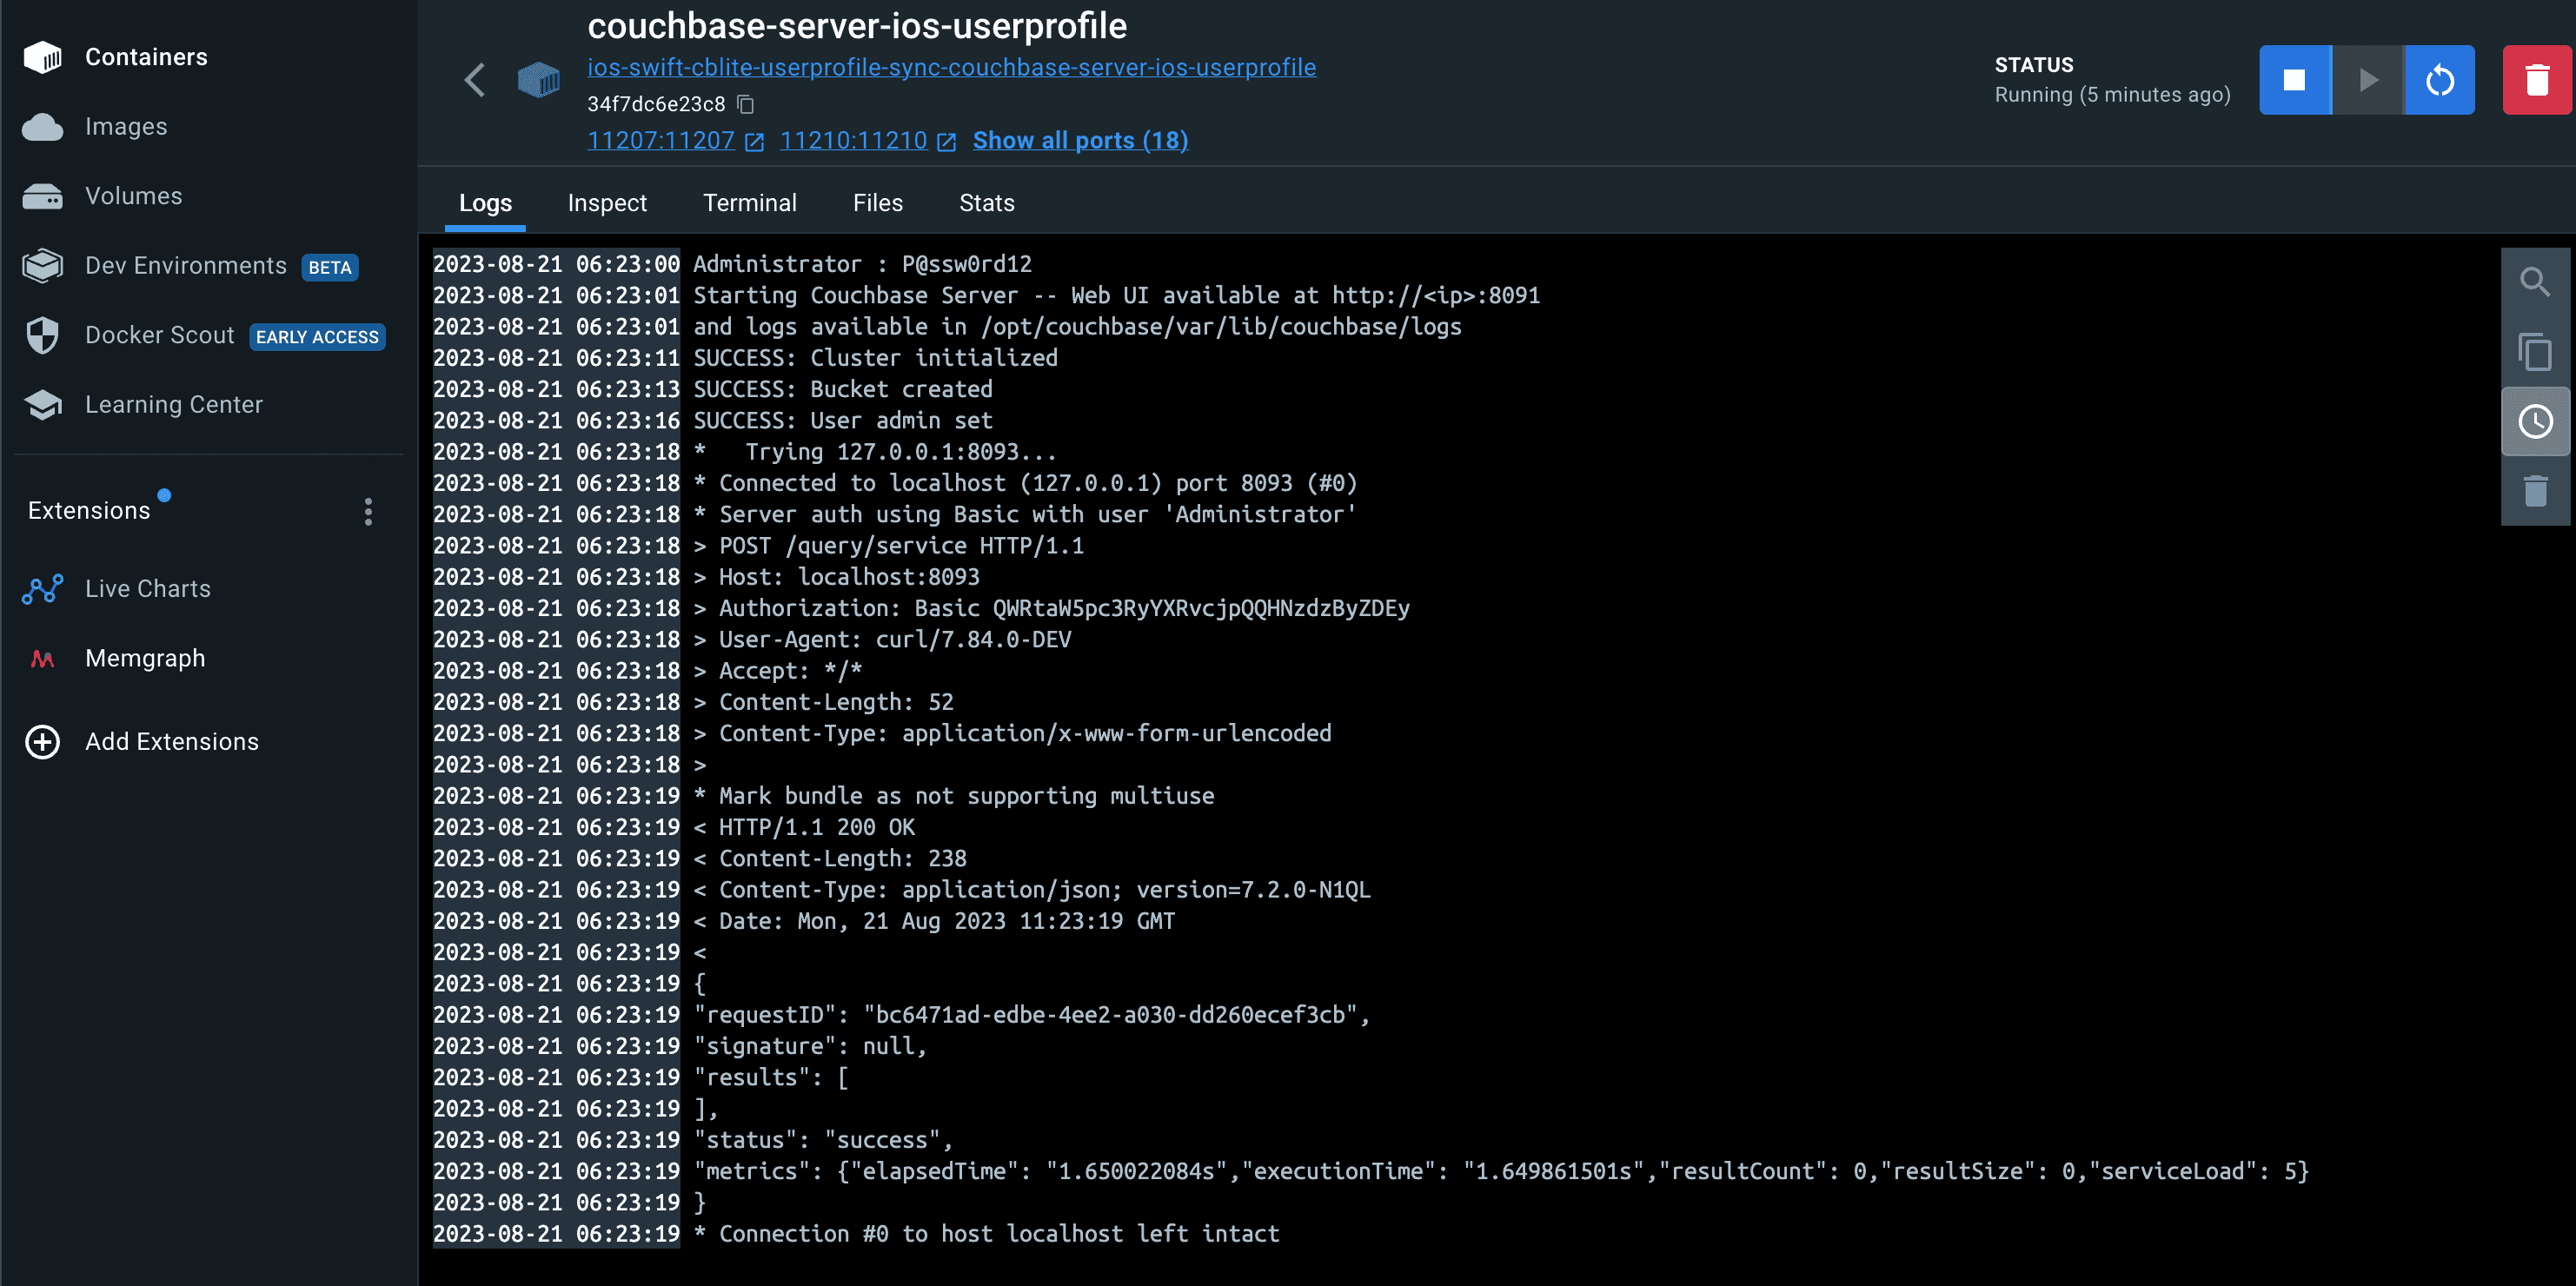The width and height of the screenshot is (2576, 1286).
Task: Click the EARLY ACCESS badge on Docker Scout
Action: [317, 337]
